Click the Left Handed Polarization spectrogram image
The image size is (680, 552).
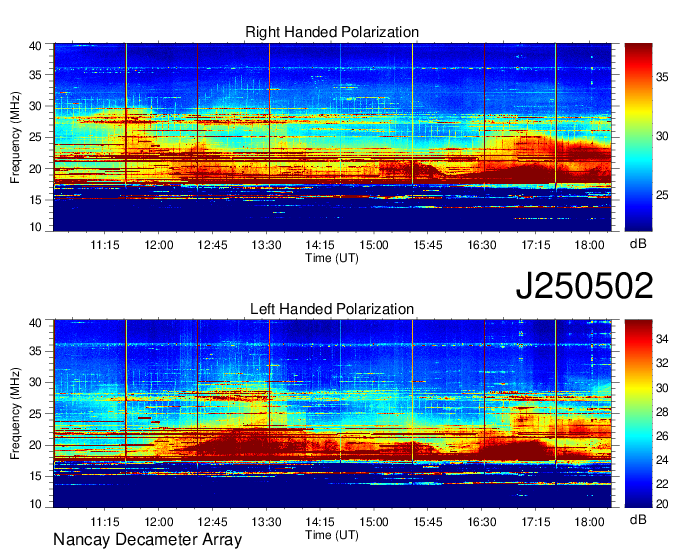tap(332, 414)
